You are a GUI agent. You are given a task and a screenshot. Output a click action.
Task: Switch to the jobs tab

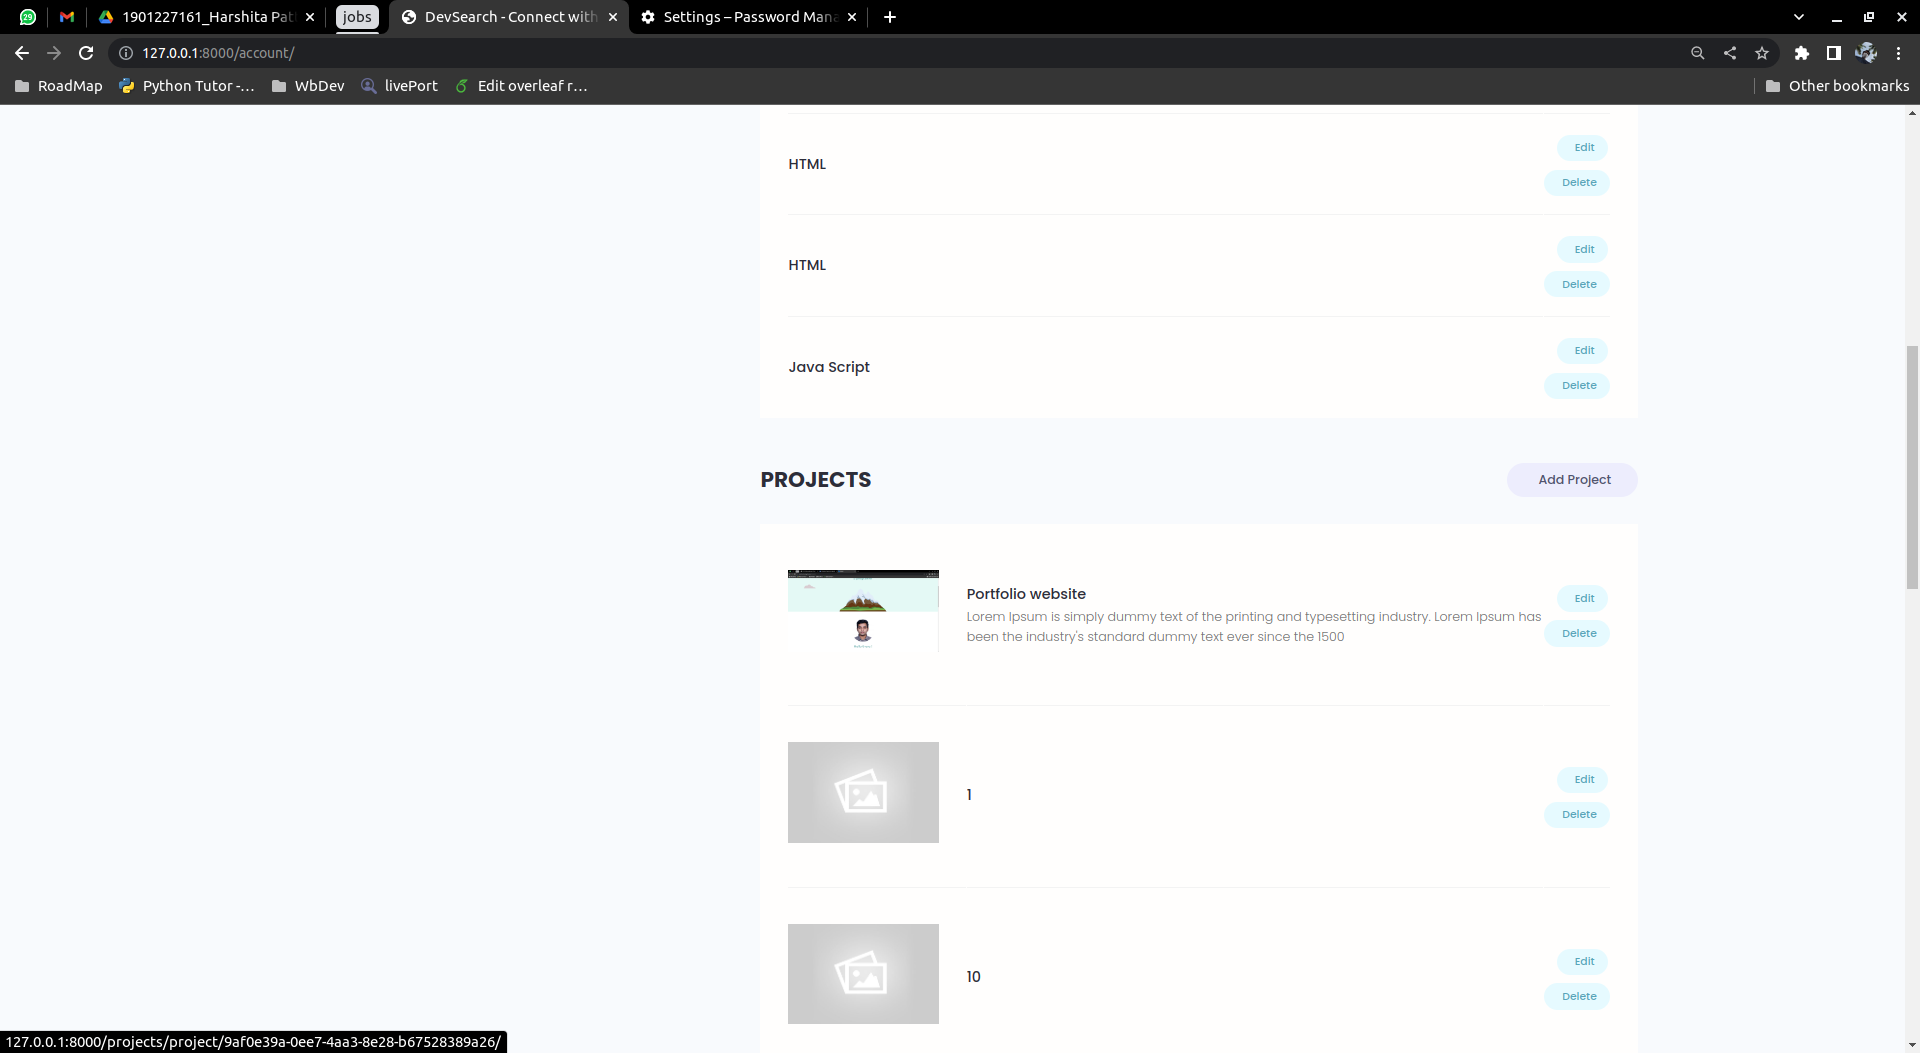[357, 16]
